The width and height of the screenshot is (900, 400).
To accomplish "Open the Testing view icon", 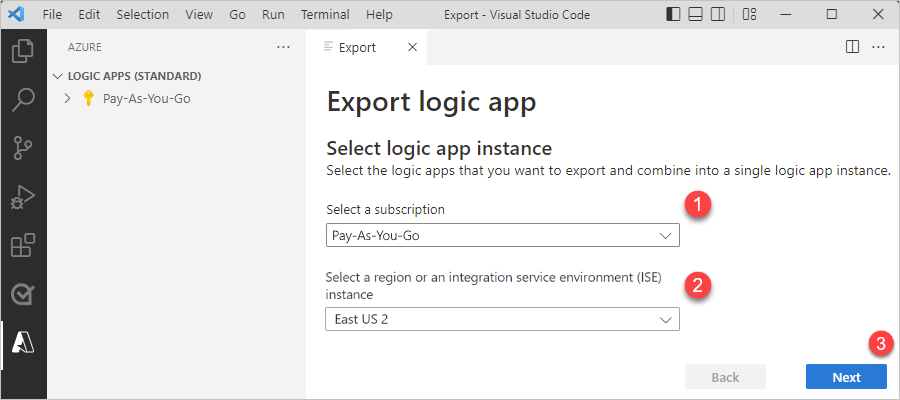I will (x=23, y=294).
